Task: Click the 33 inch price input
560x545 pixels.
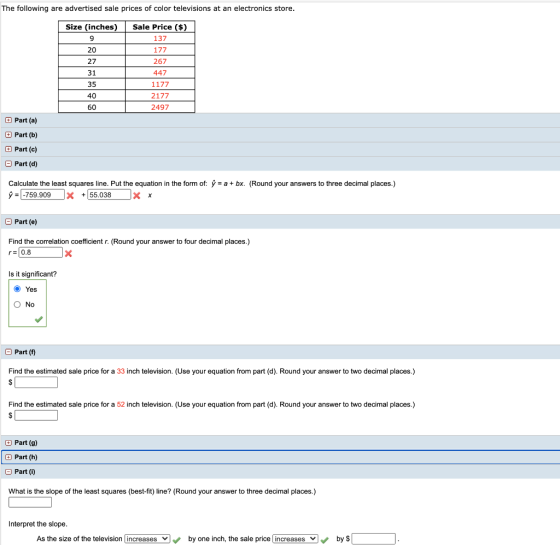Action: [x=36, y=382]
